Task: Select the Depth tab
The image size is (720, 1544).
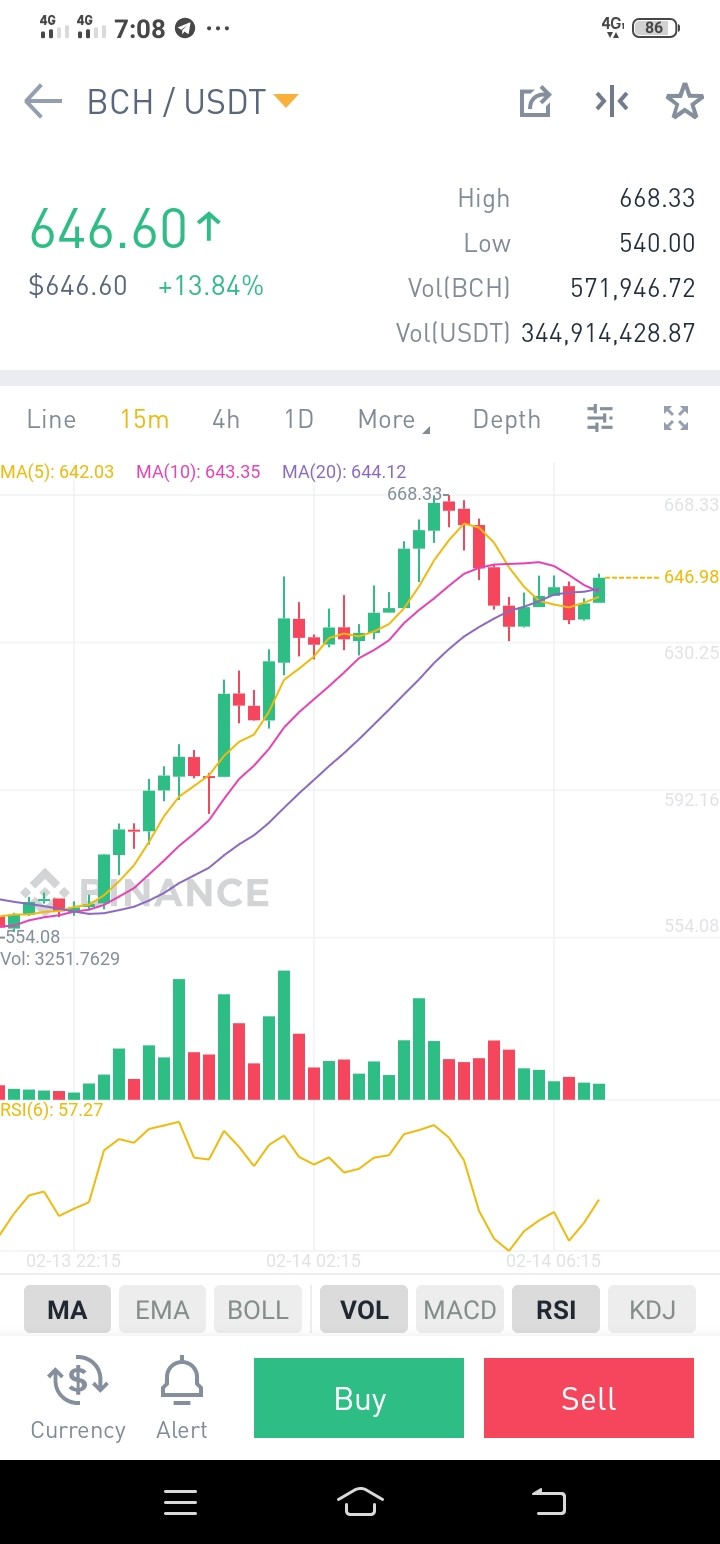Action: [x=507, y=419]
